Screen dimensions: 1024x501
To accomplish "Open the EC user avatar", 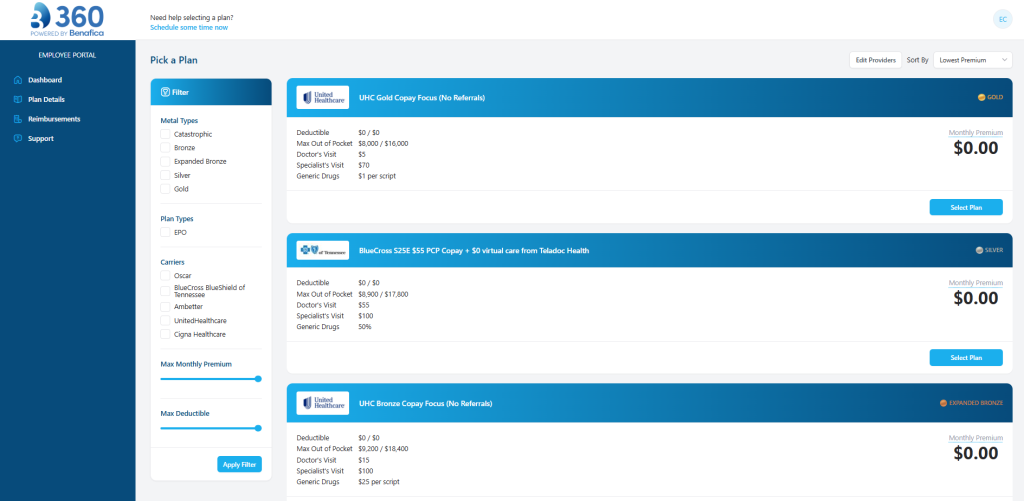I will pos(1002,20).
